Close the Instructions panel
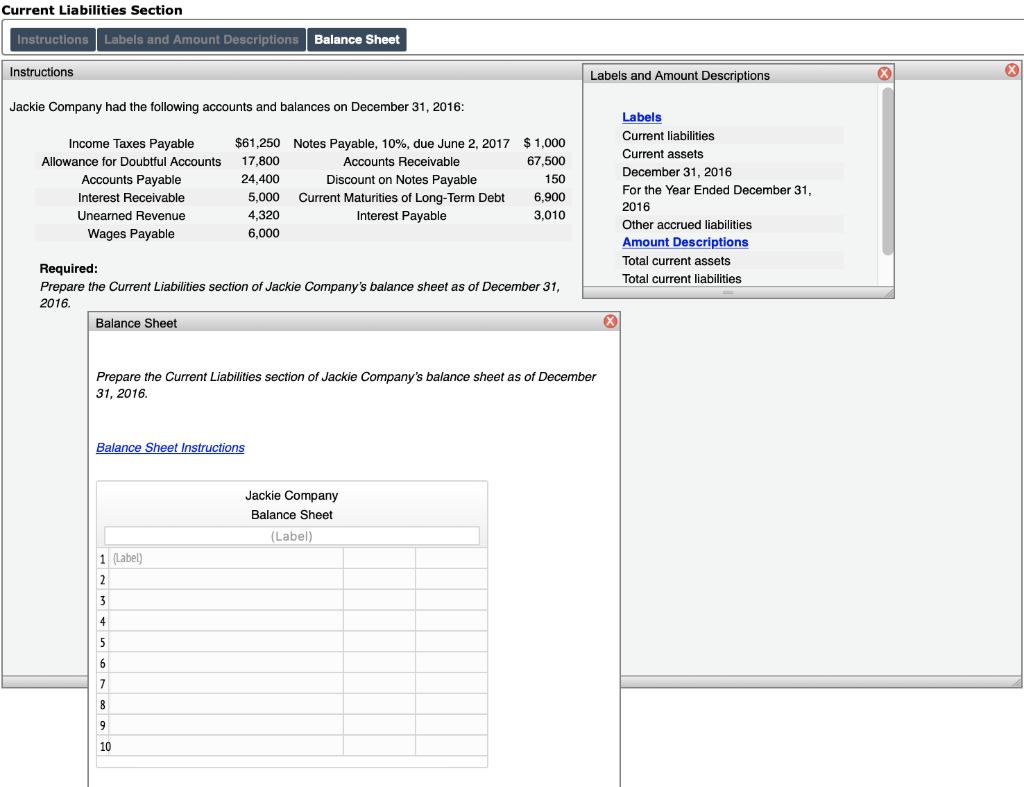The width and height of the screenshot is (1024, 787). pyautogui.click(x=1011, y=70)
